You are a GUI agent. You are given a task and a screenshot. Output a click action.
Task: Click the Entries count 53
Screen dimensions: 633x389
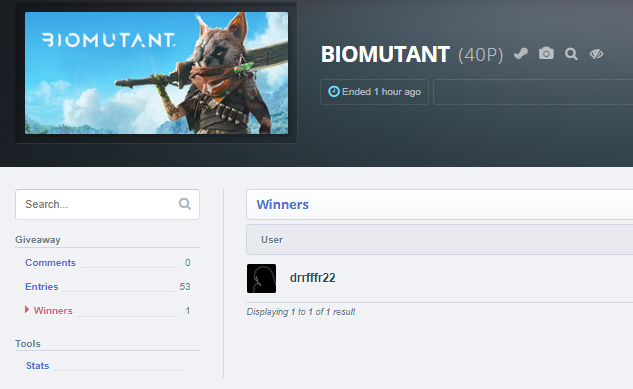click(x=185, y=287)
